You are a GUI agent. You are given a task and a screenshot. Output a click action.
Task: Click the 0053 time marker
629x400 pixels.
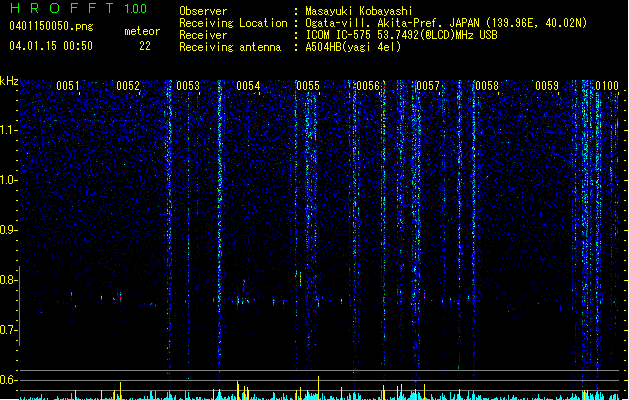pos(188,86)
